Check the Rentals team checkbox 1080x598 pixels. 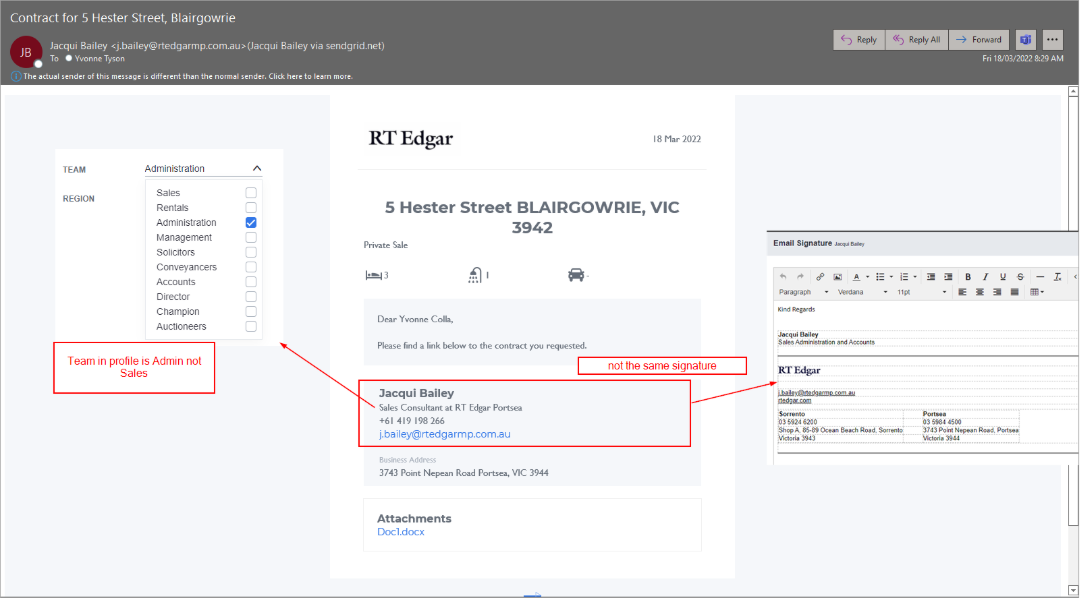pos(251,207)
